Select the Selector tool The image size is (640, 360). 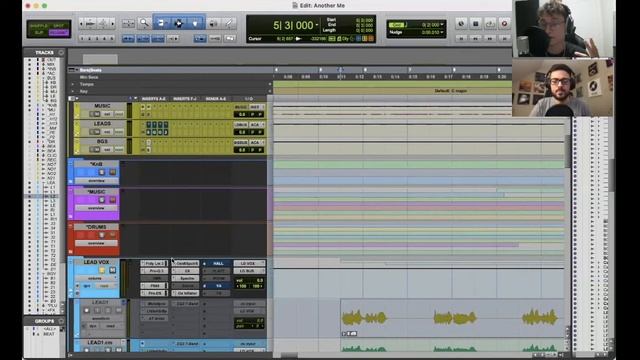click(x=178, y=23)
